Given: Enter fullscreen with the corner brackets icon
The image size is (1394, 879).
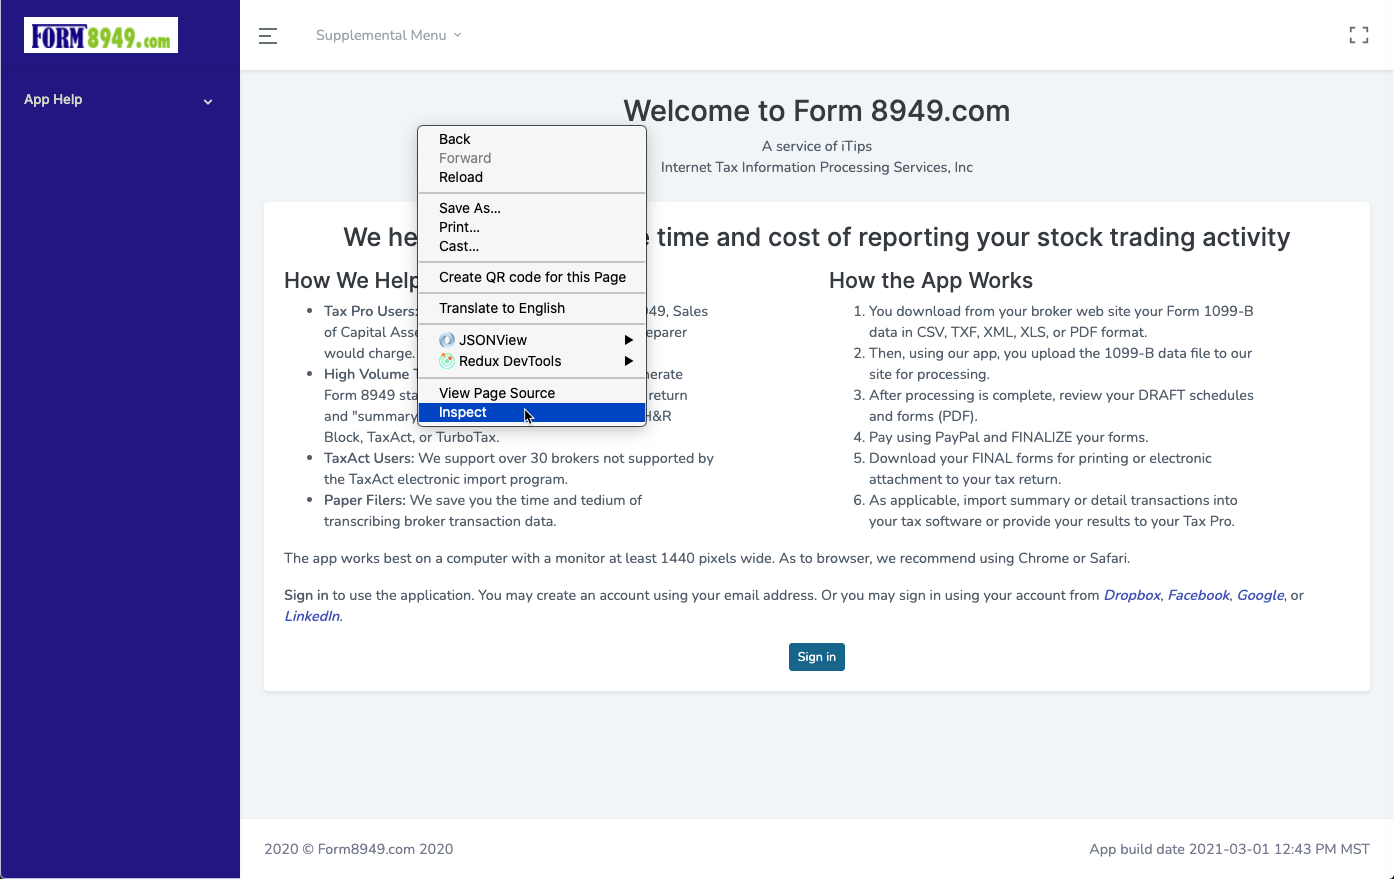Looking at the screenshot, I should click(1359, 35).
